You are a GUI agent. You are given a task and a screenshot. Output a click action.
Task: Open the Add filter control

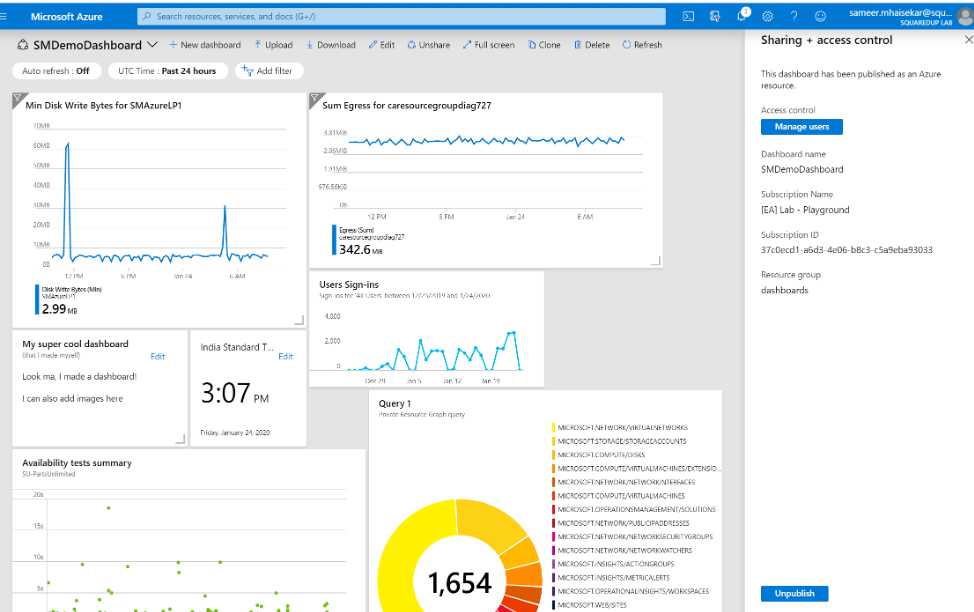point(268,70)
